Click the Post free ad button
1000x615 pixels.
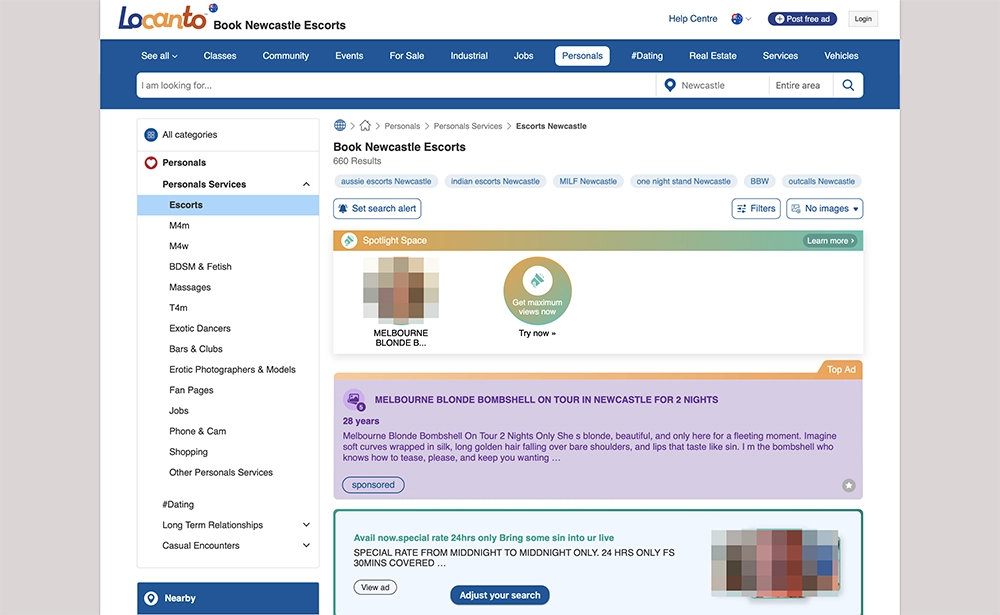coord(802,19)
